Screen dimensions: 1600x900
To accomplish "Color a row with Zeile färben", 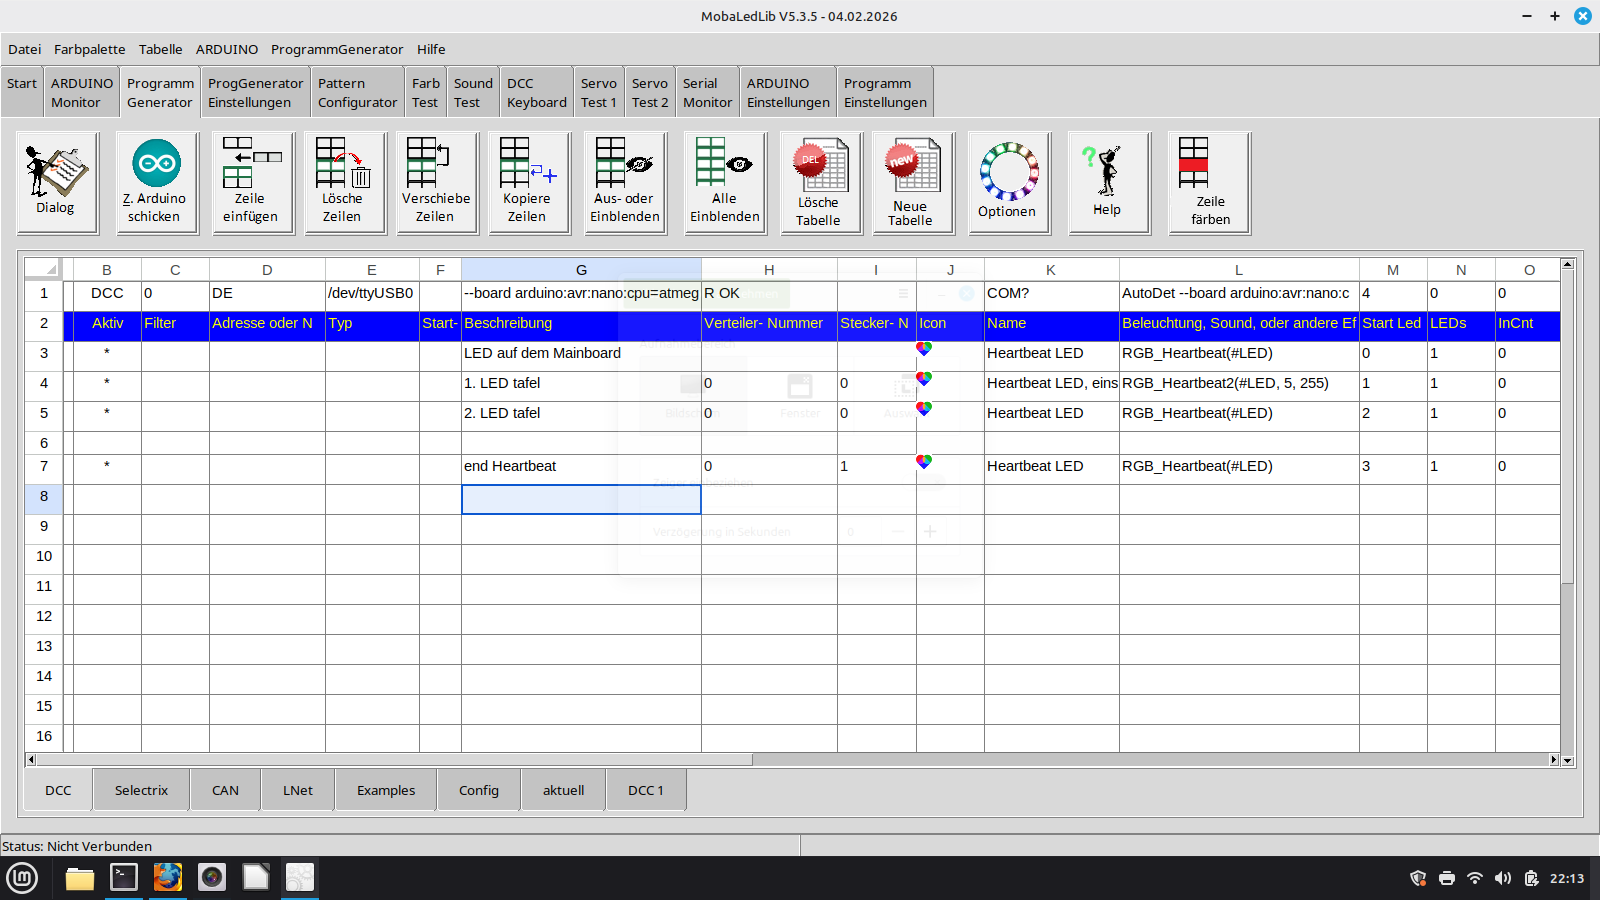I will pos(1209,182).
